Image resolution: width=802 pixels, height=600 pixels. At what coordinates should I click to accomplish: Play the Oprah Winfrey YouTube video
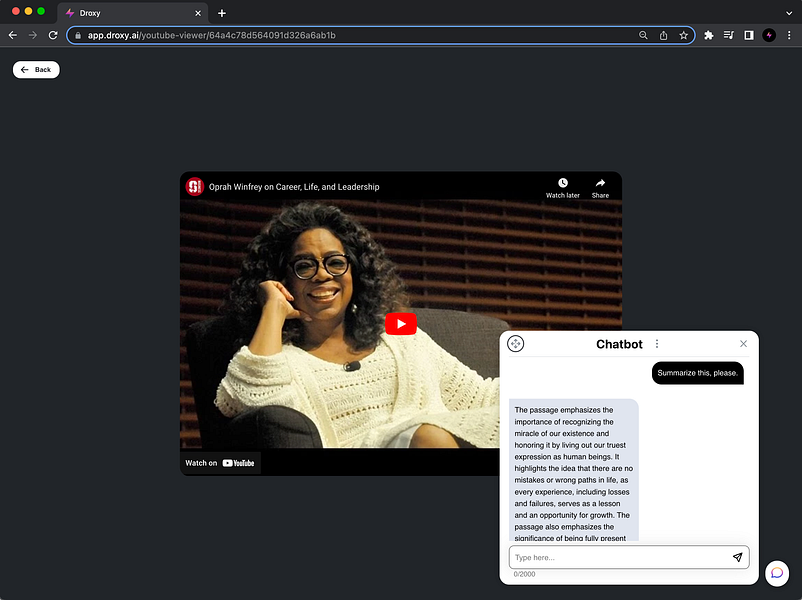click(400, 323)
